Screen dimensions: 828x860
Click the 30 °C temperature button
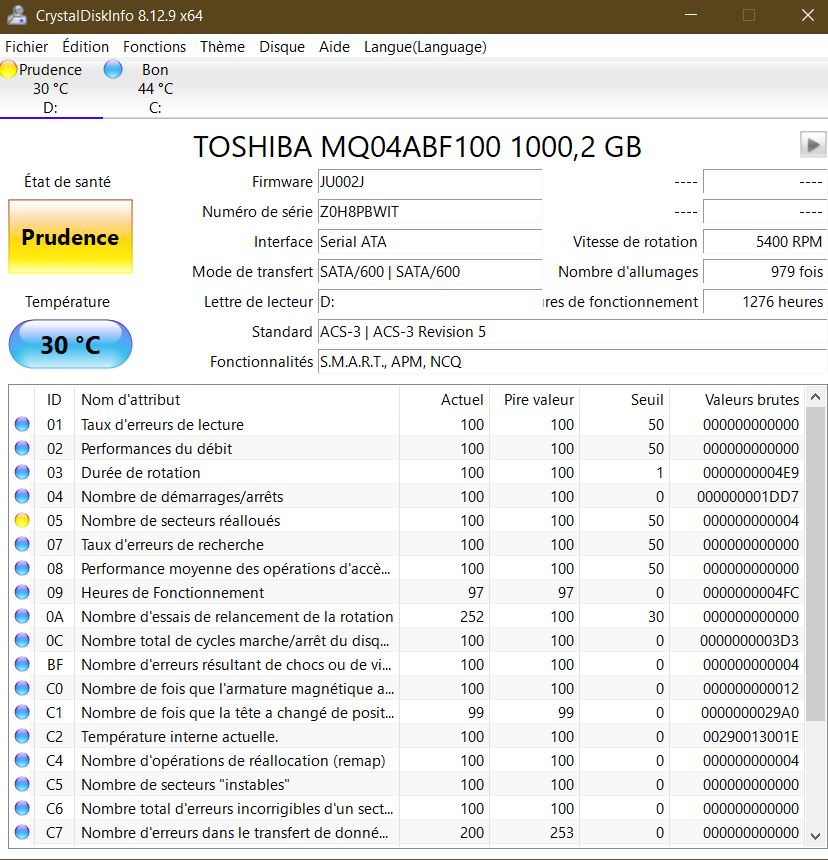70,344
